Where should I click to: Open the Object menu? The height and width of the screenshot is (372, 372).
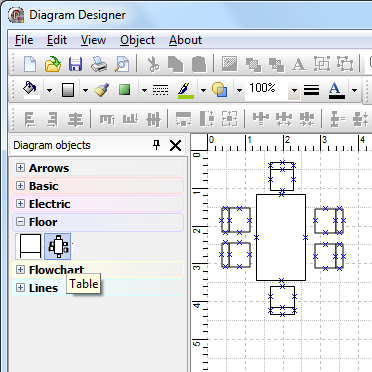click(137, 40)
